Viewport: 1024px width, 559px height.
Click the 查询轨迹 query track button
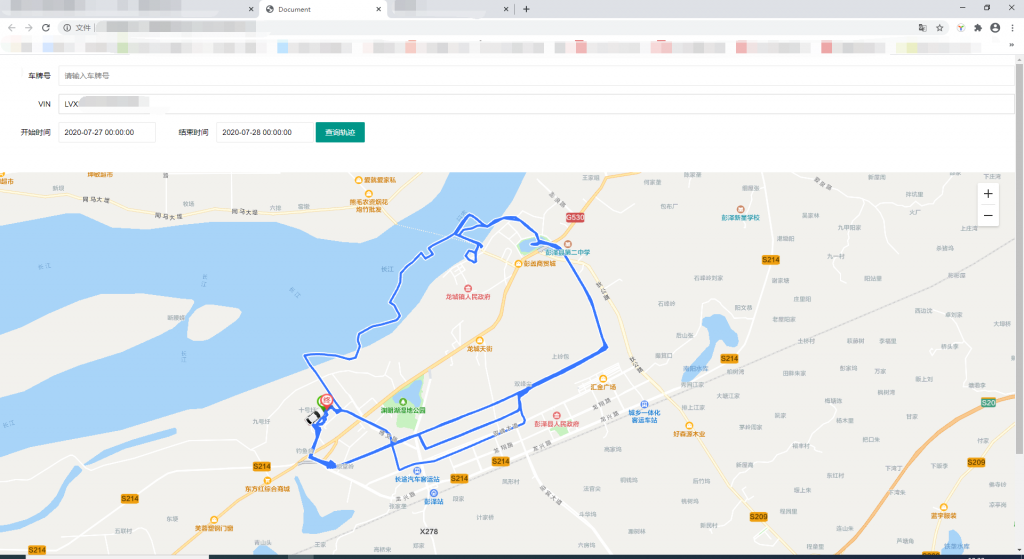[340, 132]
